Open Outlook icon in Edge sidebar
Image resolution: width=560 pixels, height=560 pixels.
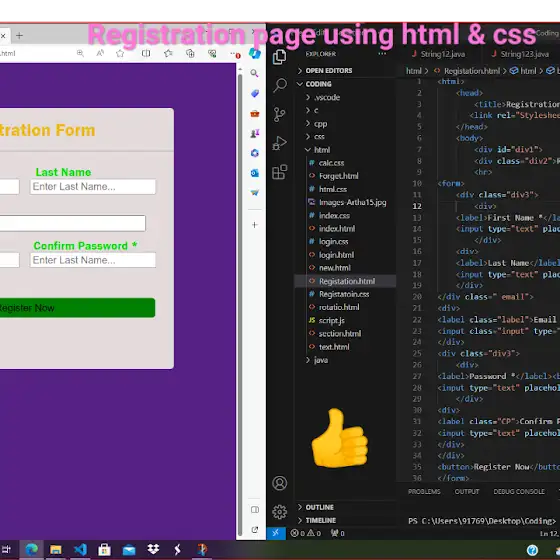tap(255, 173)
